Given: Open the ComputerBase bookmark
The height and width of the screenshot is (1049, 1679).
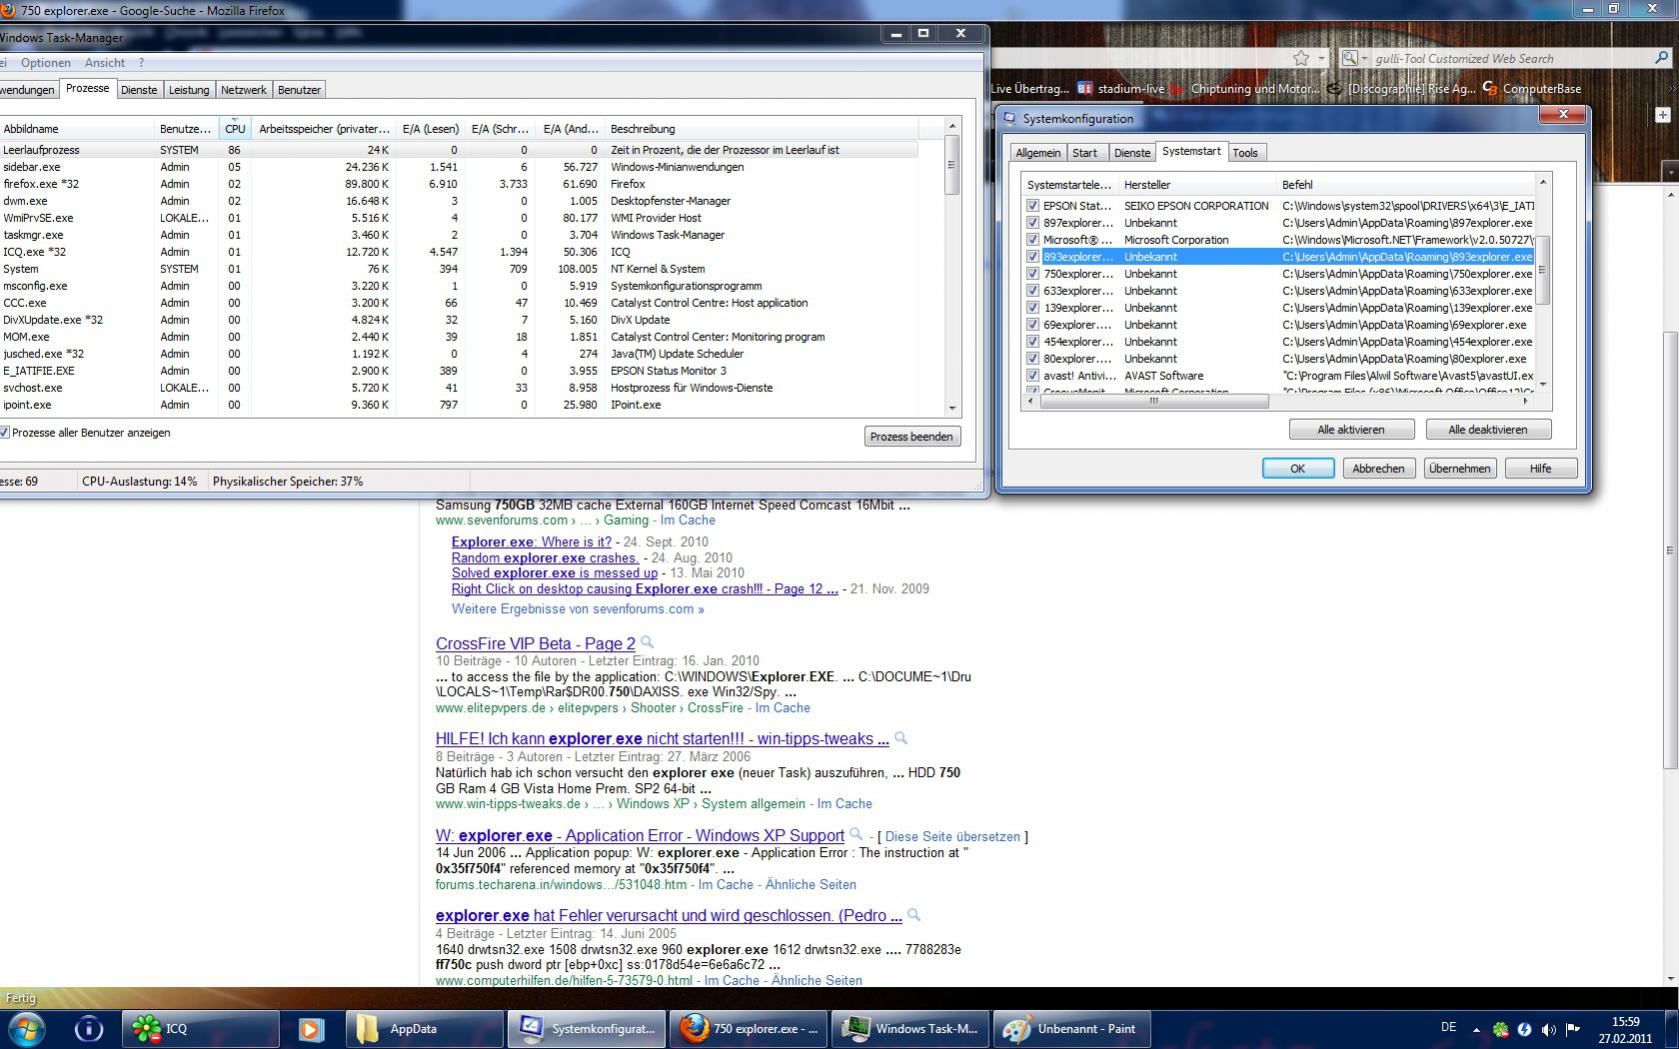Looking at the screenshot, I should point(1532,89).
